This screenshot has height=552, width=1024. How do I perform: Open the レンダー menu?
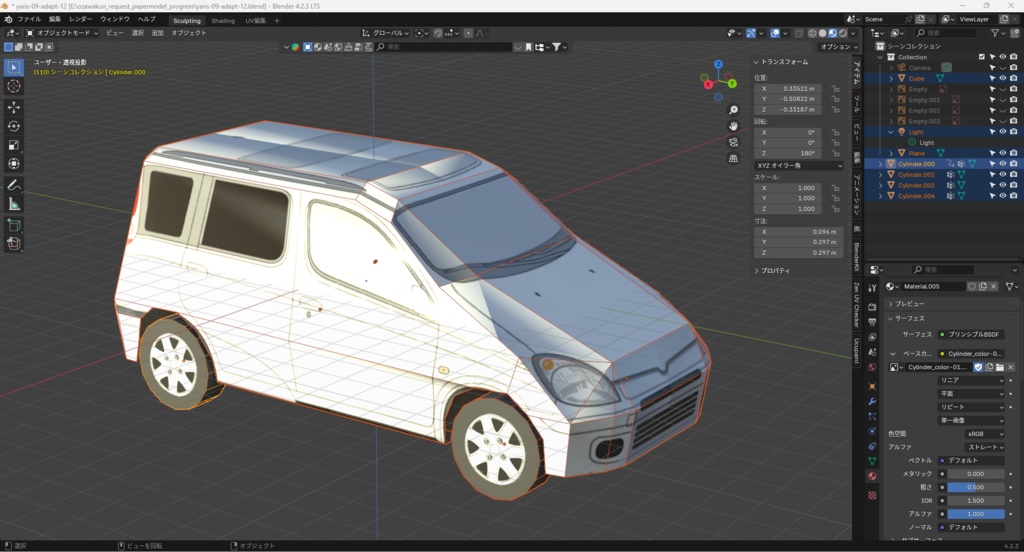pos(81,19)
